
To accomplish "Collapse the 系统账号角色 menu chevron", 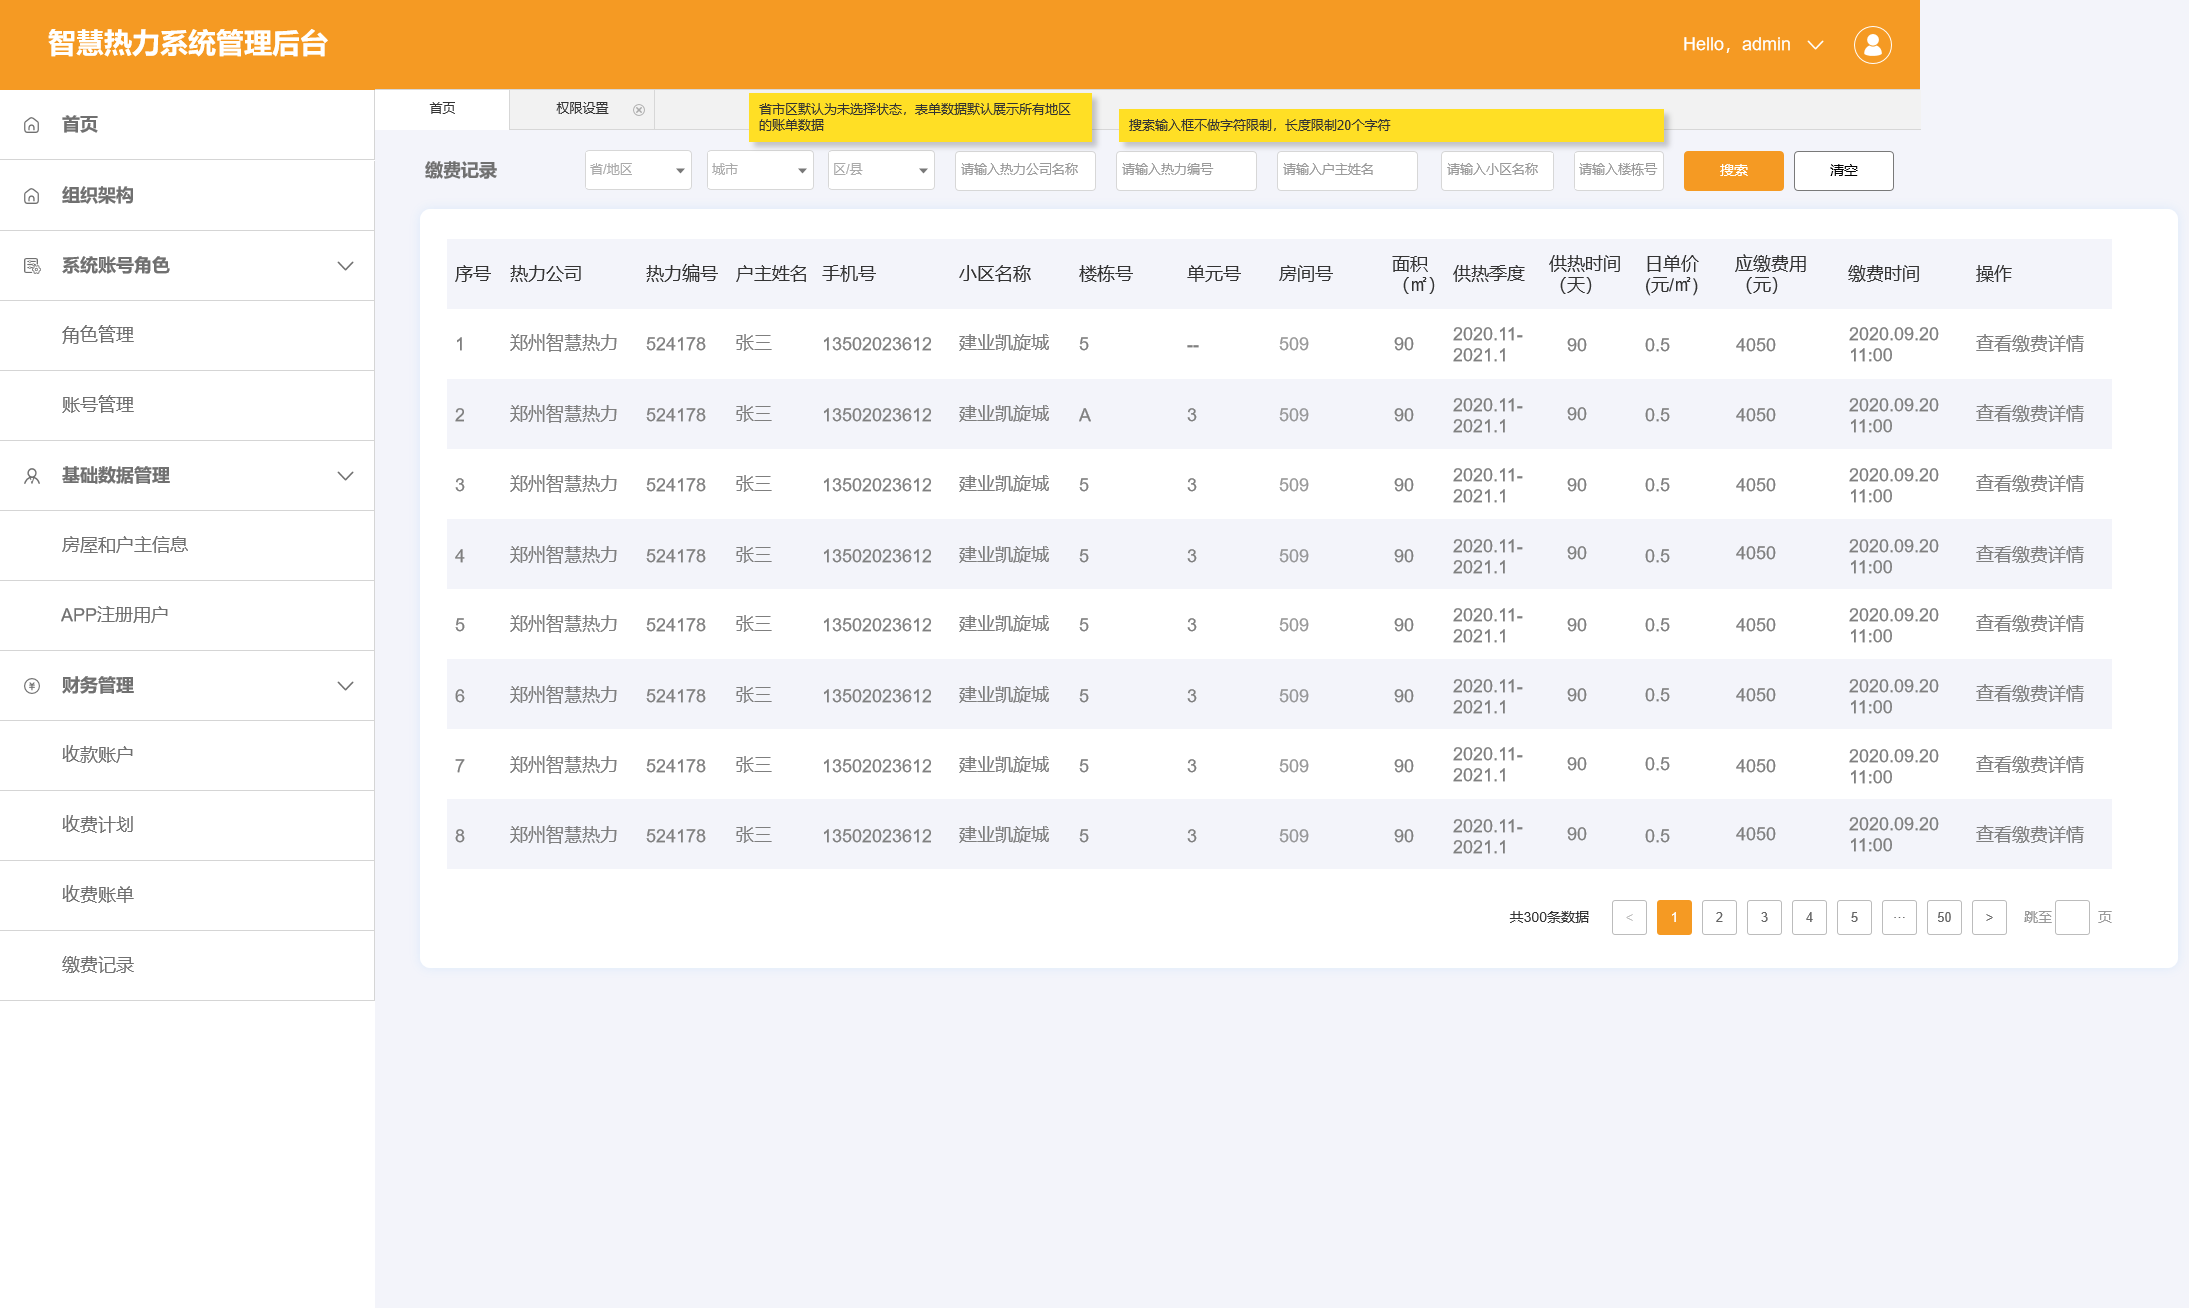I will 345,266.
